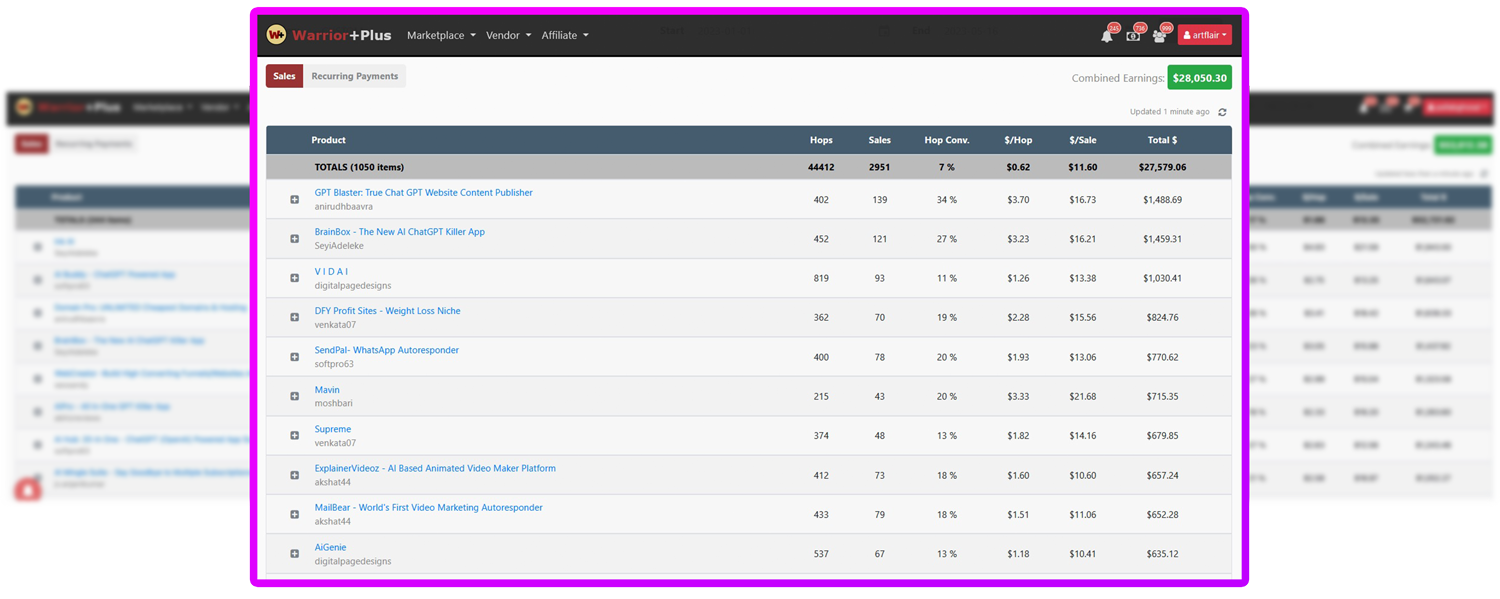Click the Combined Earnings green amount badge
The height and width of the screenshot is (599, 1500).
tap(1199, 78)
